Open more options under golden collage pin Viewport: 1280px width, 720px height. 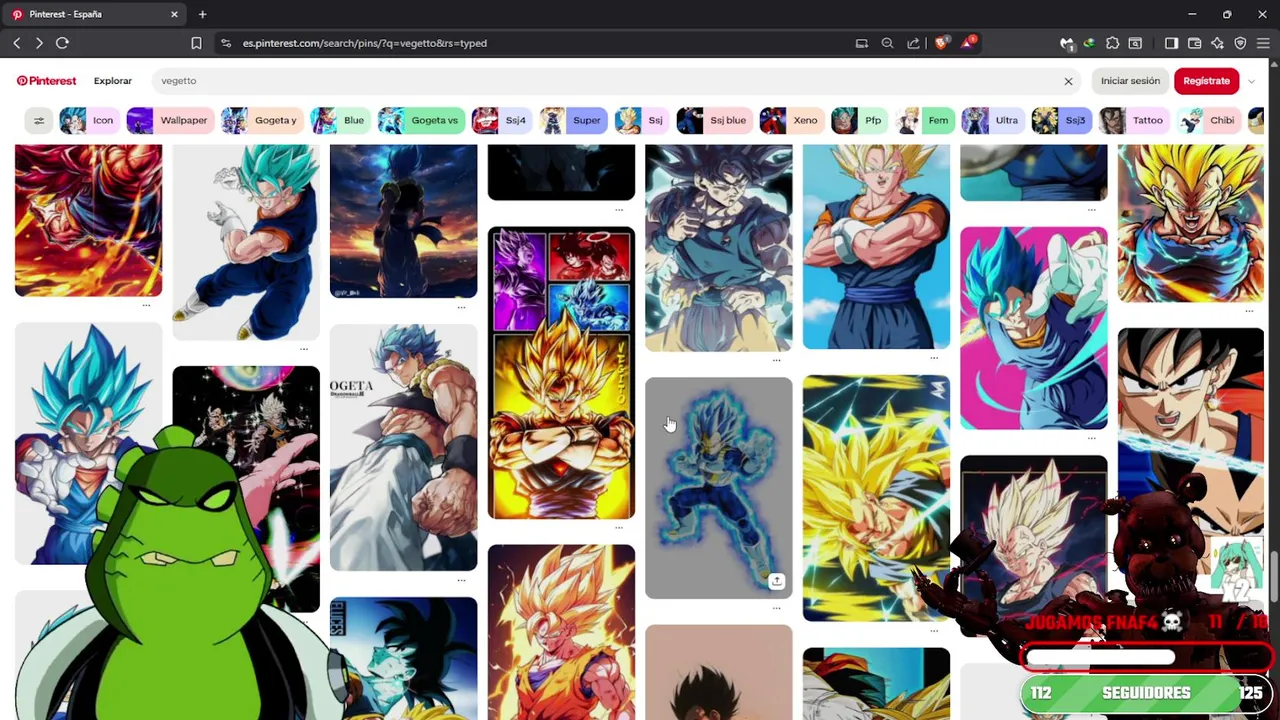coord(619,528)
